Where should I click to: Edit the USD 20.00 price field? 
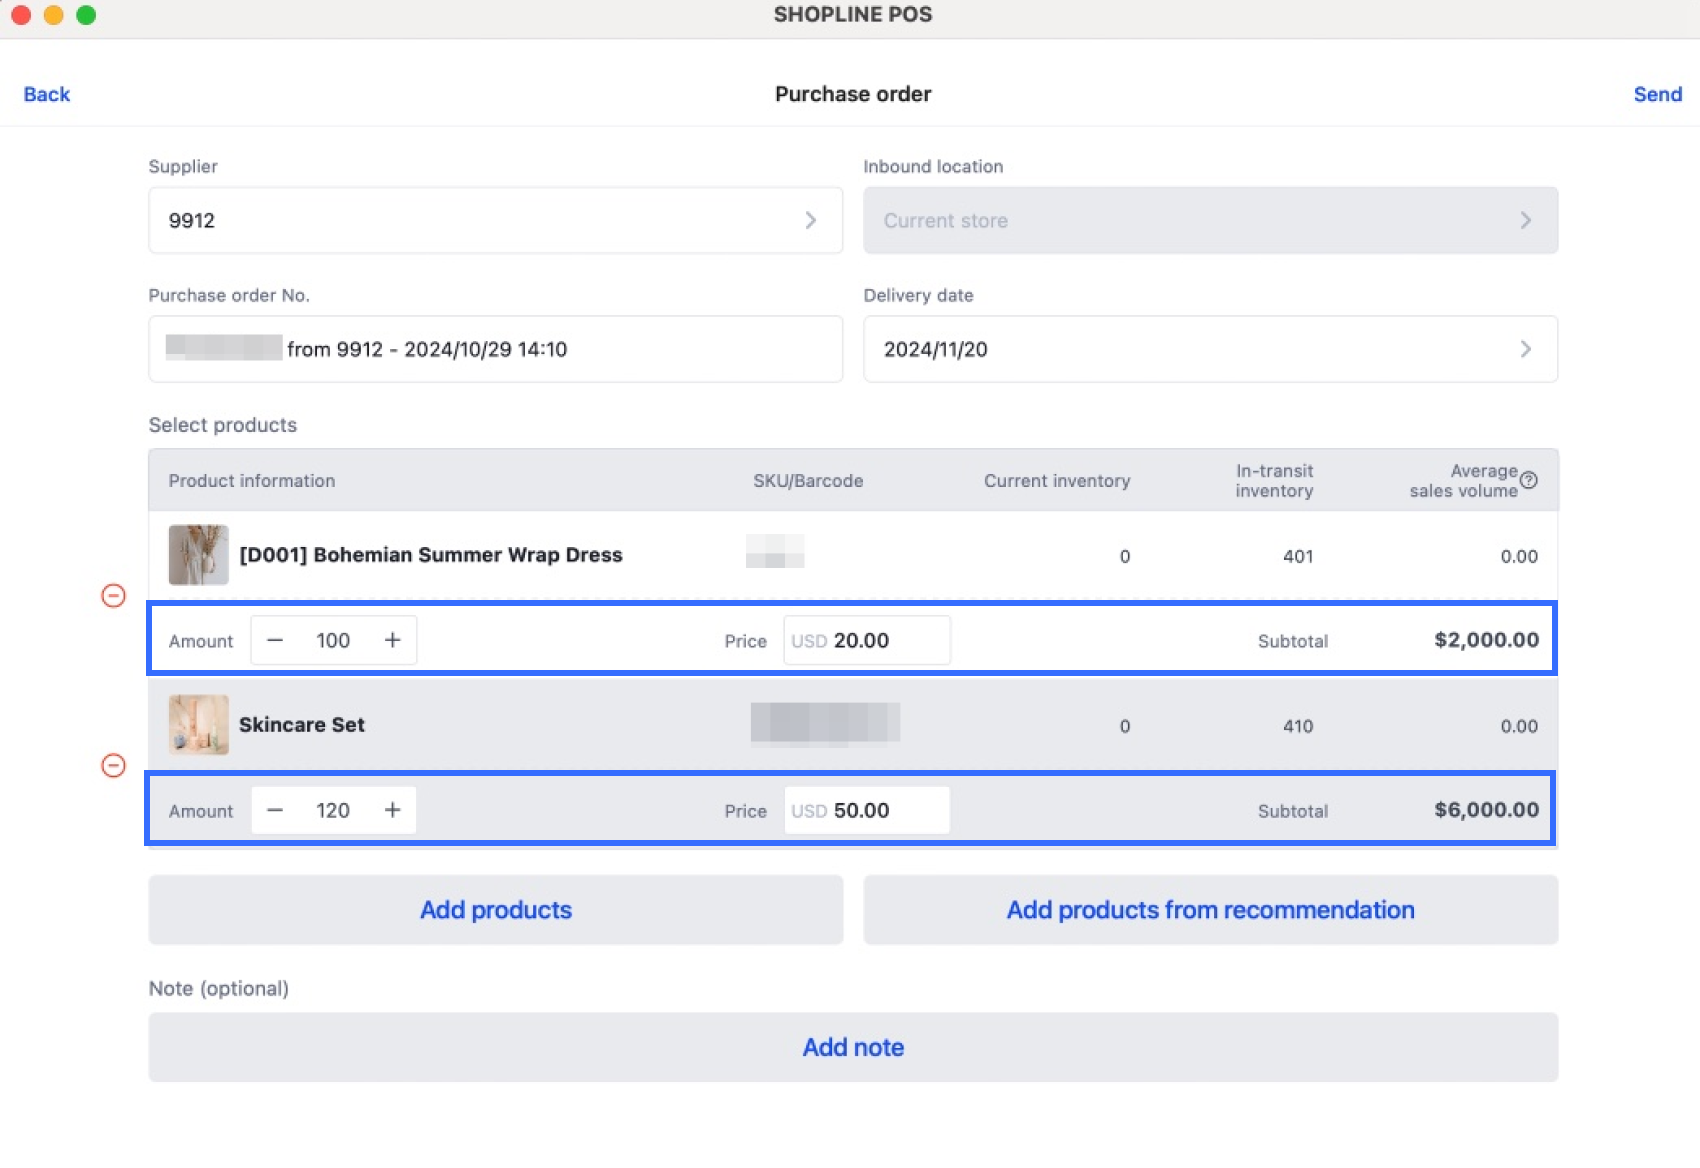click(866, 641)
